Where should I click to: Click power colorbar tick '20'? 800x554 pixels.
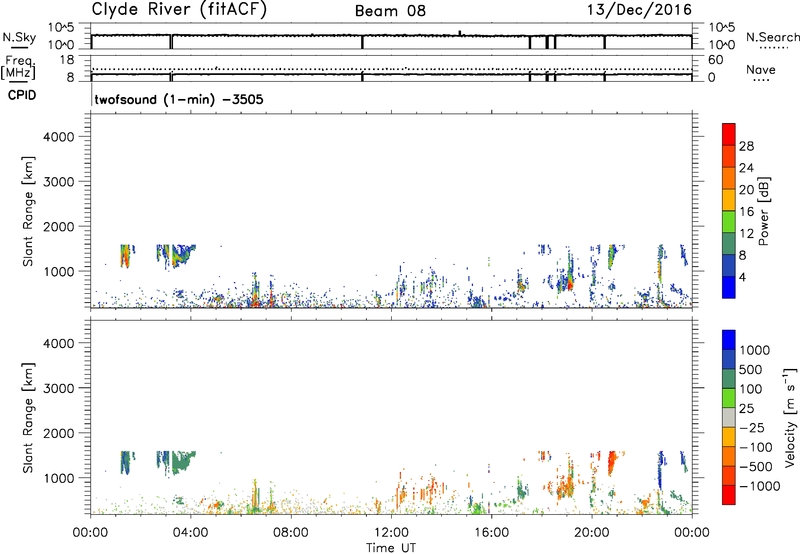(746, 190)
